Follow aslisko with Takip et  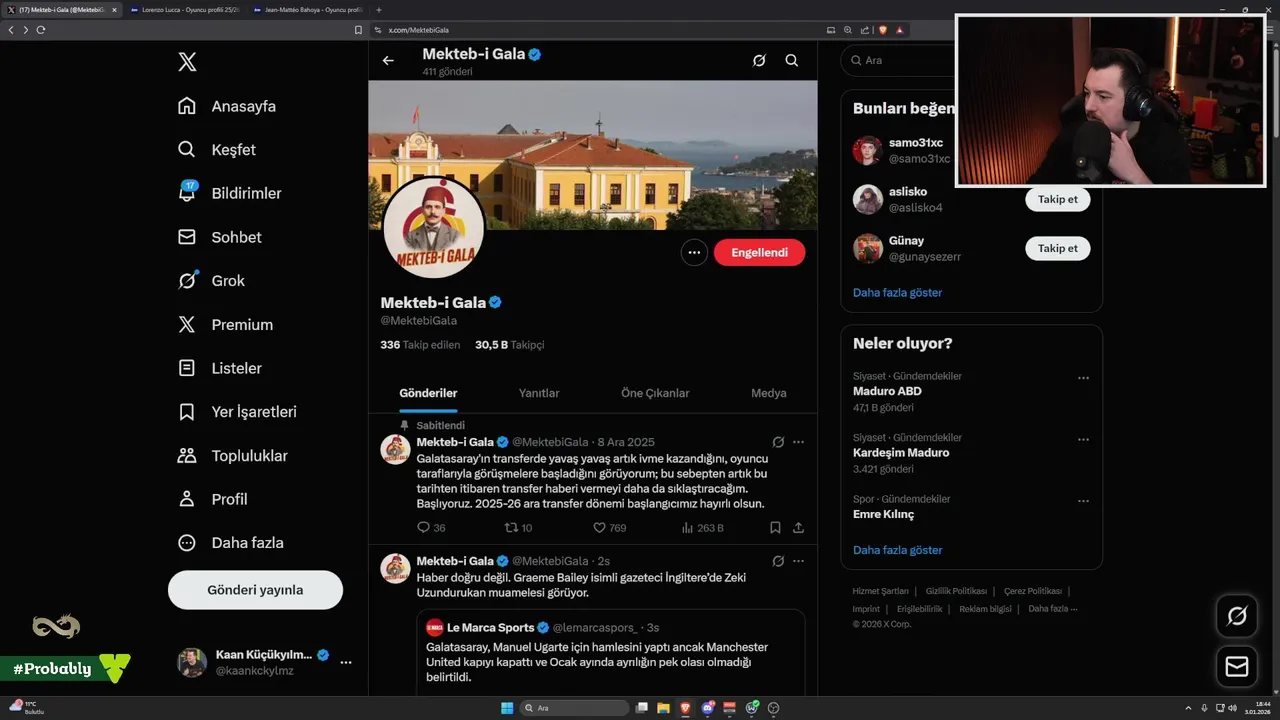click(x=1057, y=199)
